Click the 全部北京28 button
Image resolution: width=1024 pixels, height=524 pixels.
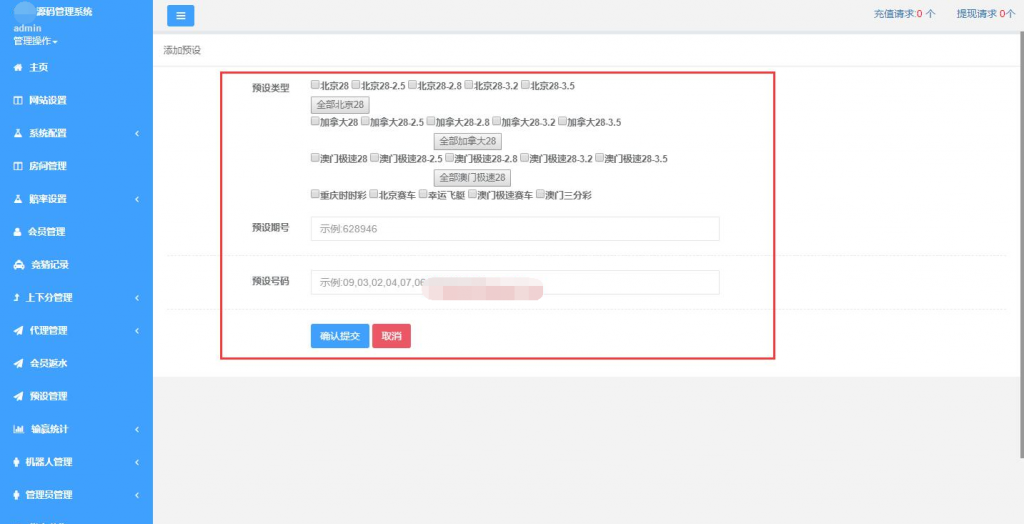[x=340, y=105]
